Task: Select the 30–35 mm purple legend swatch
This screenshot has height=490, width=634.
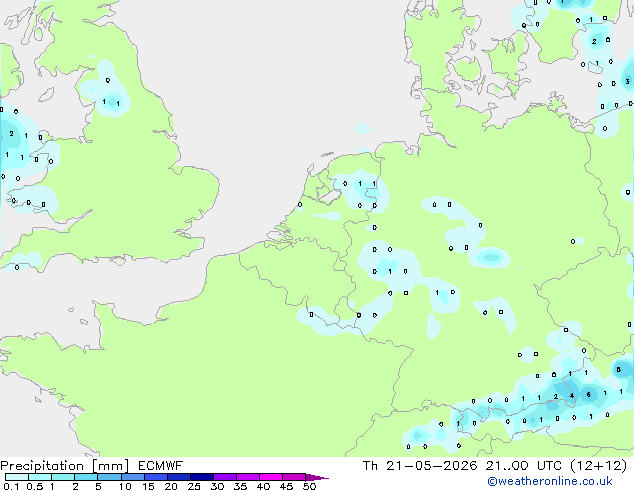Action: pyautogui.click(x=225, y=477)
